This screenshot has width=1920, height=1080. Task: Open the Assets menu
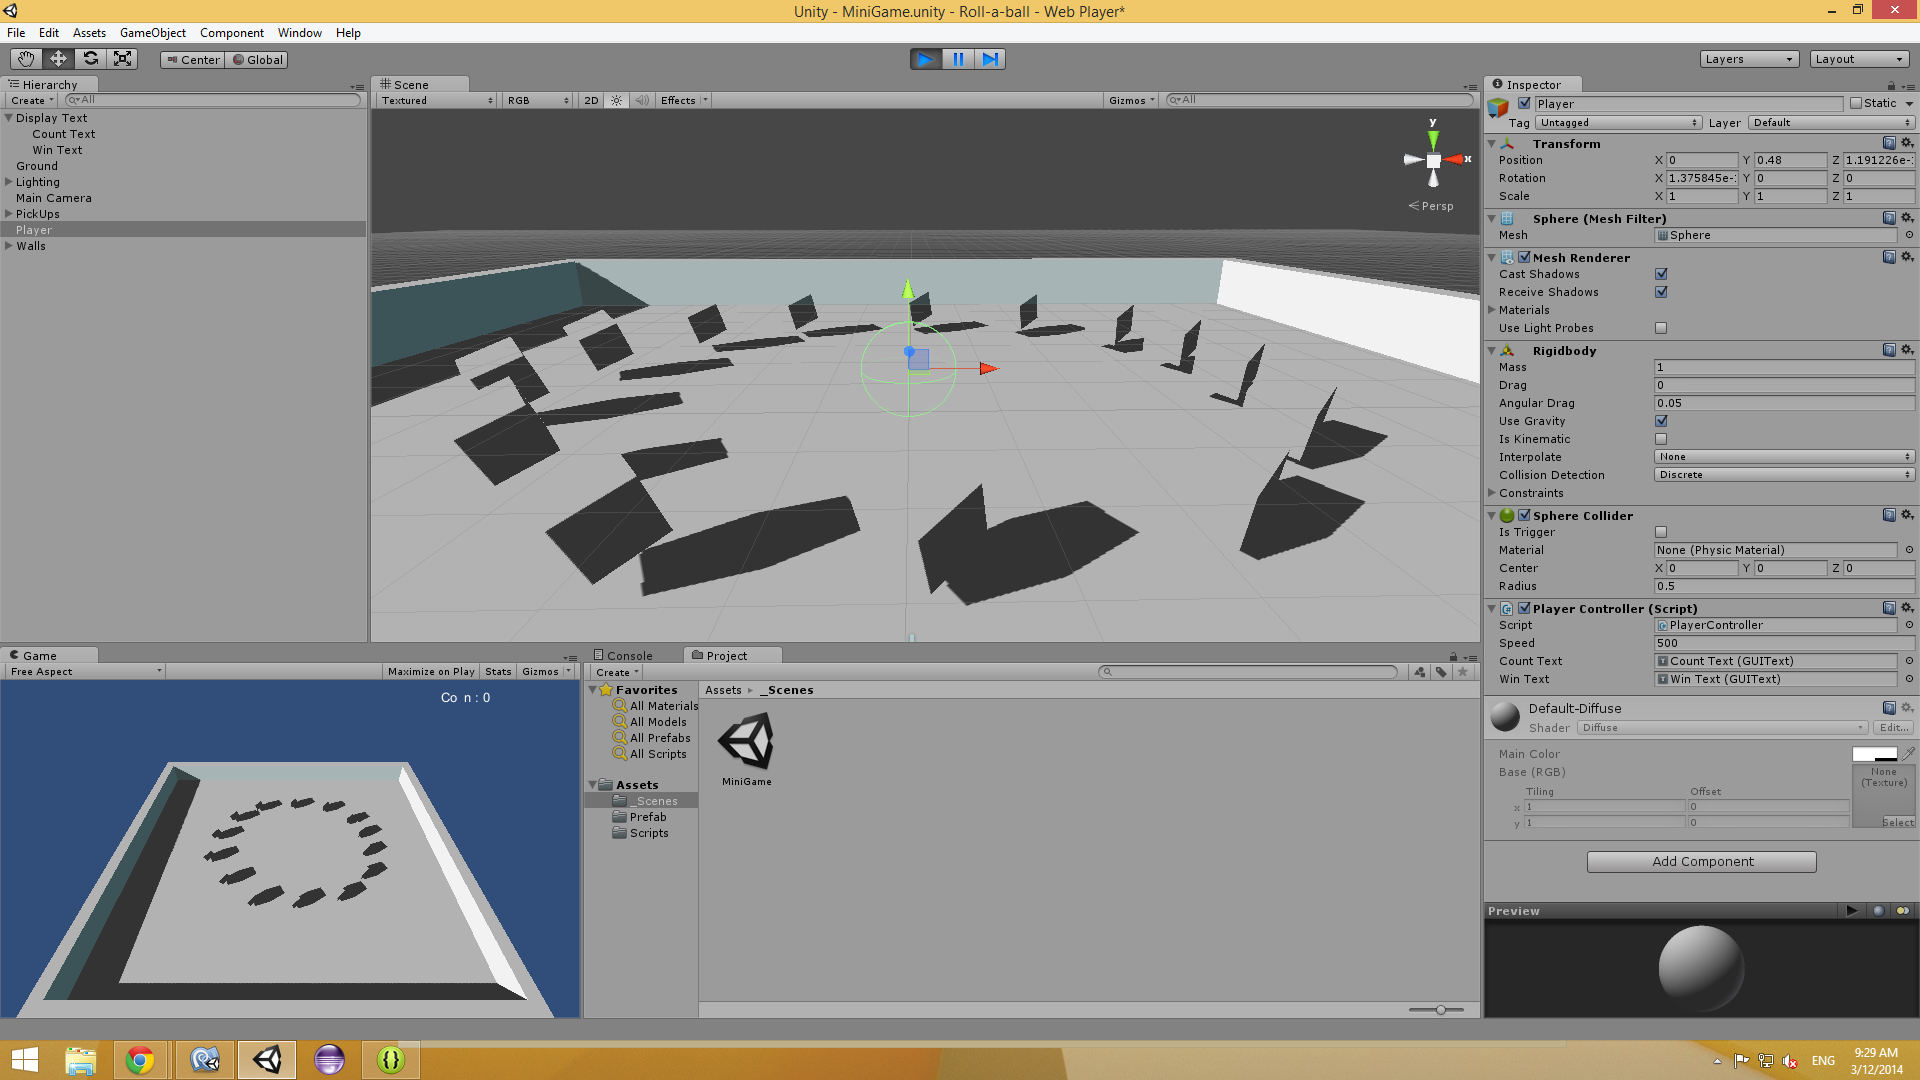click(x=89, y=33)
